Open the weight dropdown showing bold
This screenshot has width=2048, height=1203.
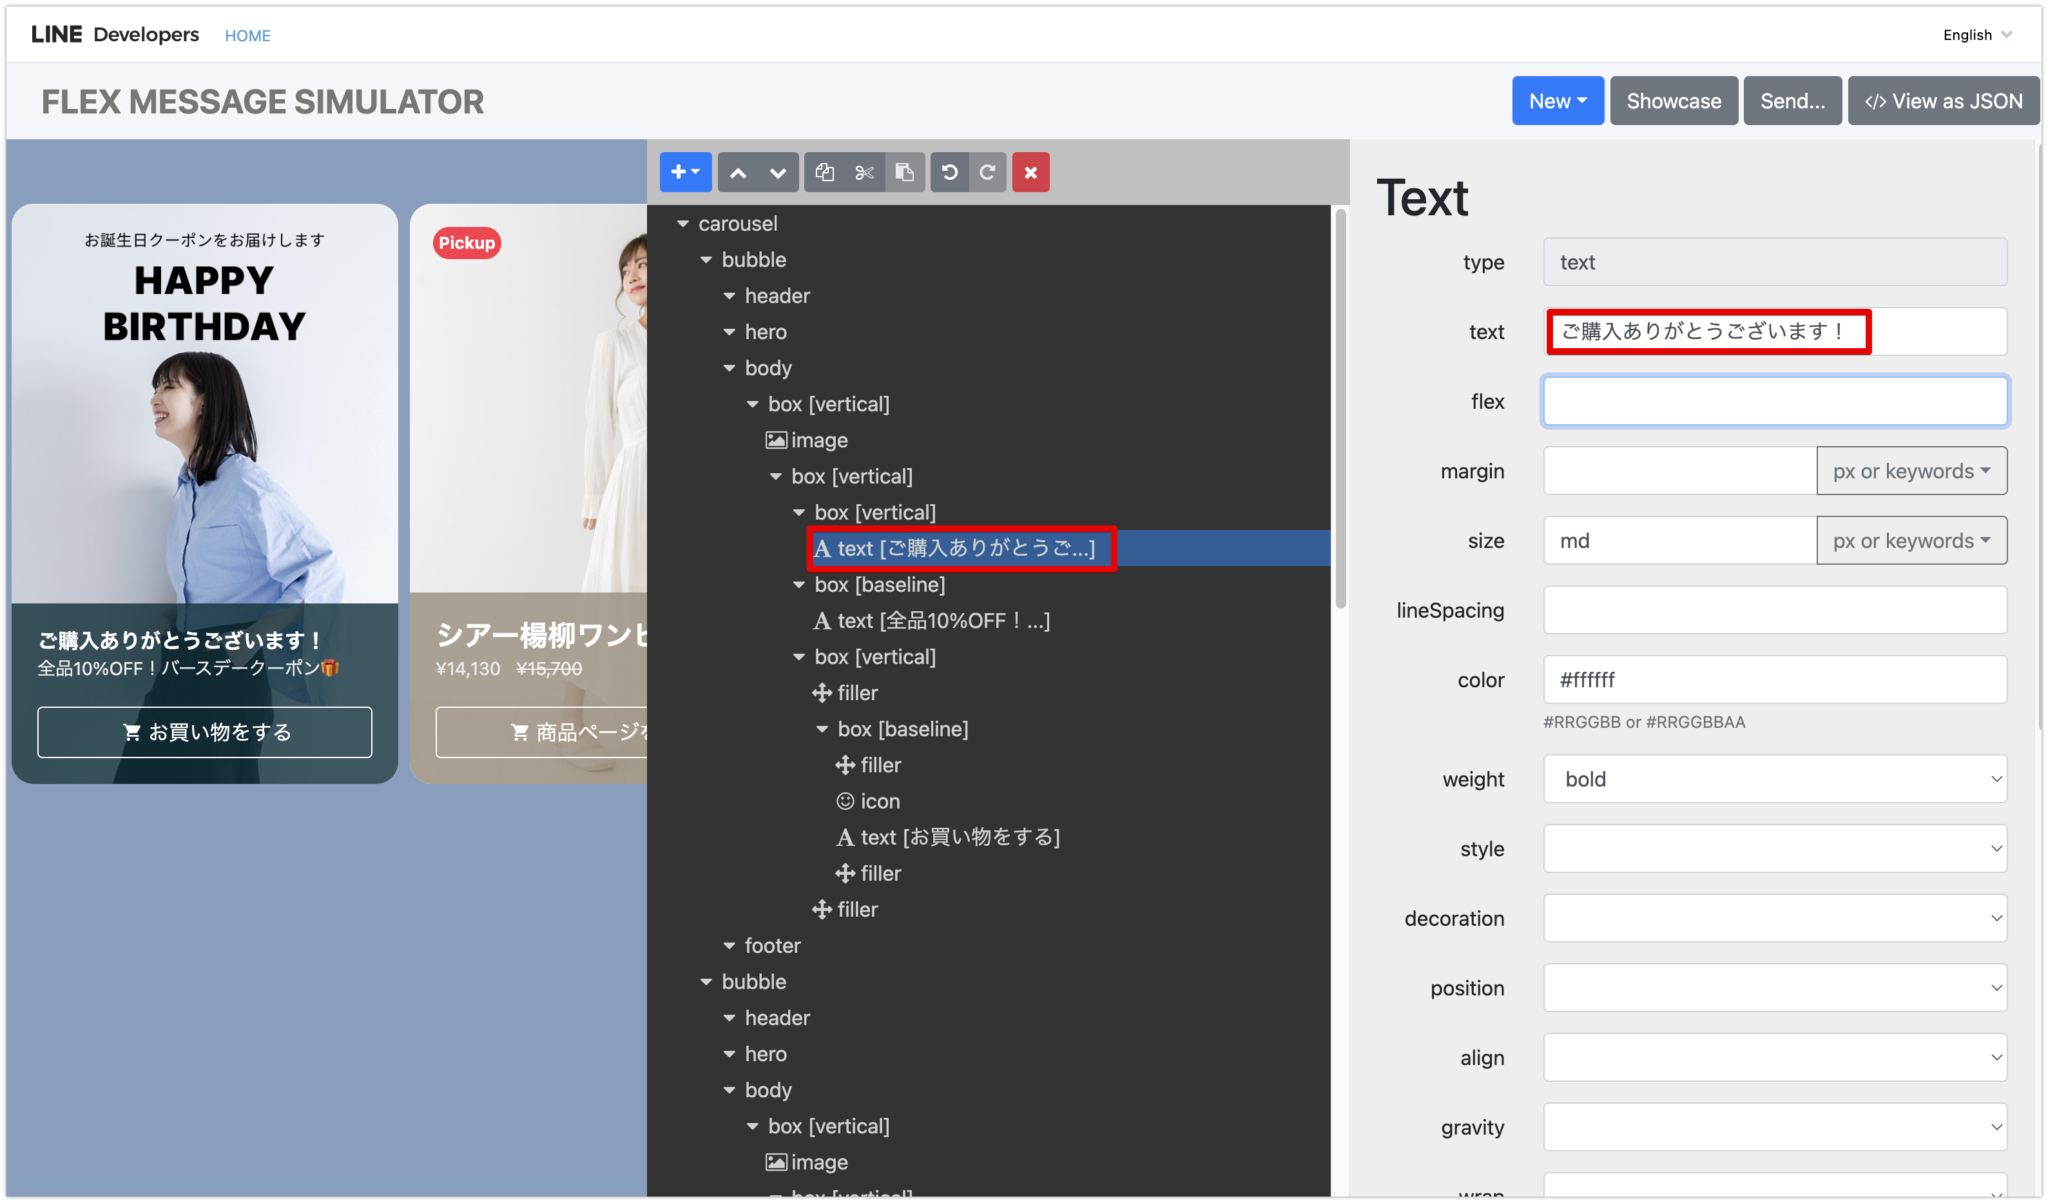(x=1774, y=779)
